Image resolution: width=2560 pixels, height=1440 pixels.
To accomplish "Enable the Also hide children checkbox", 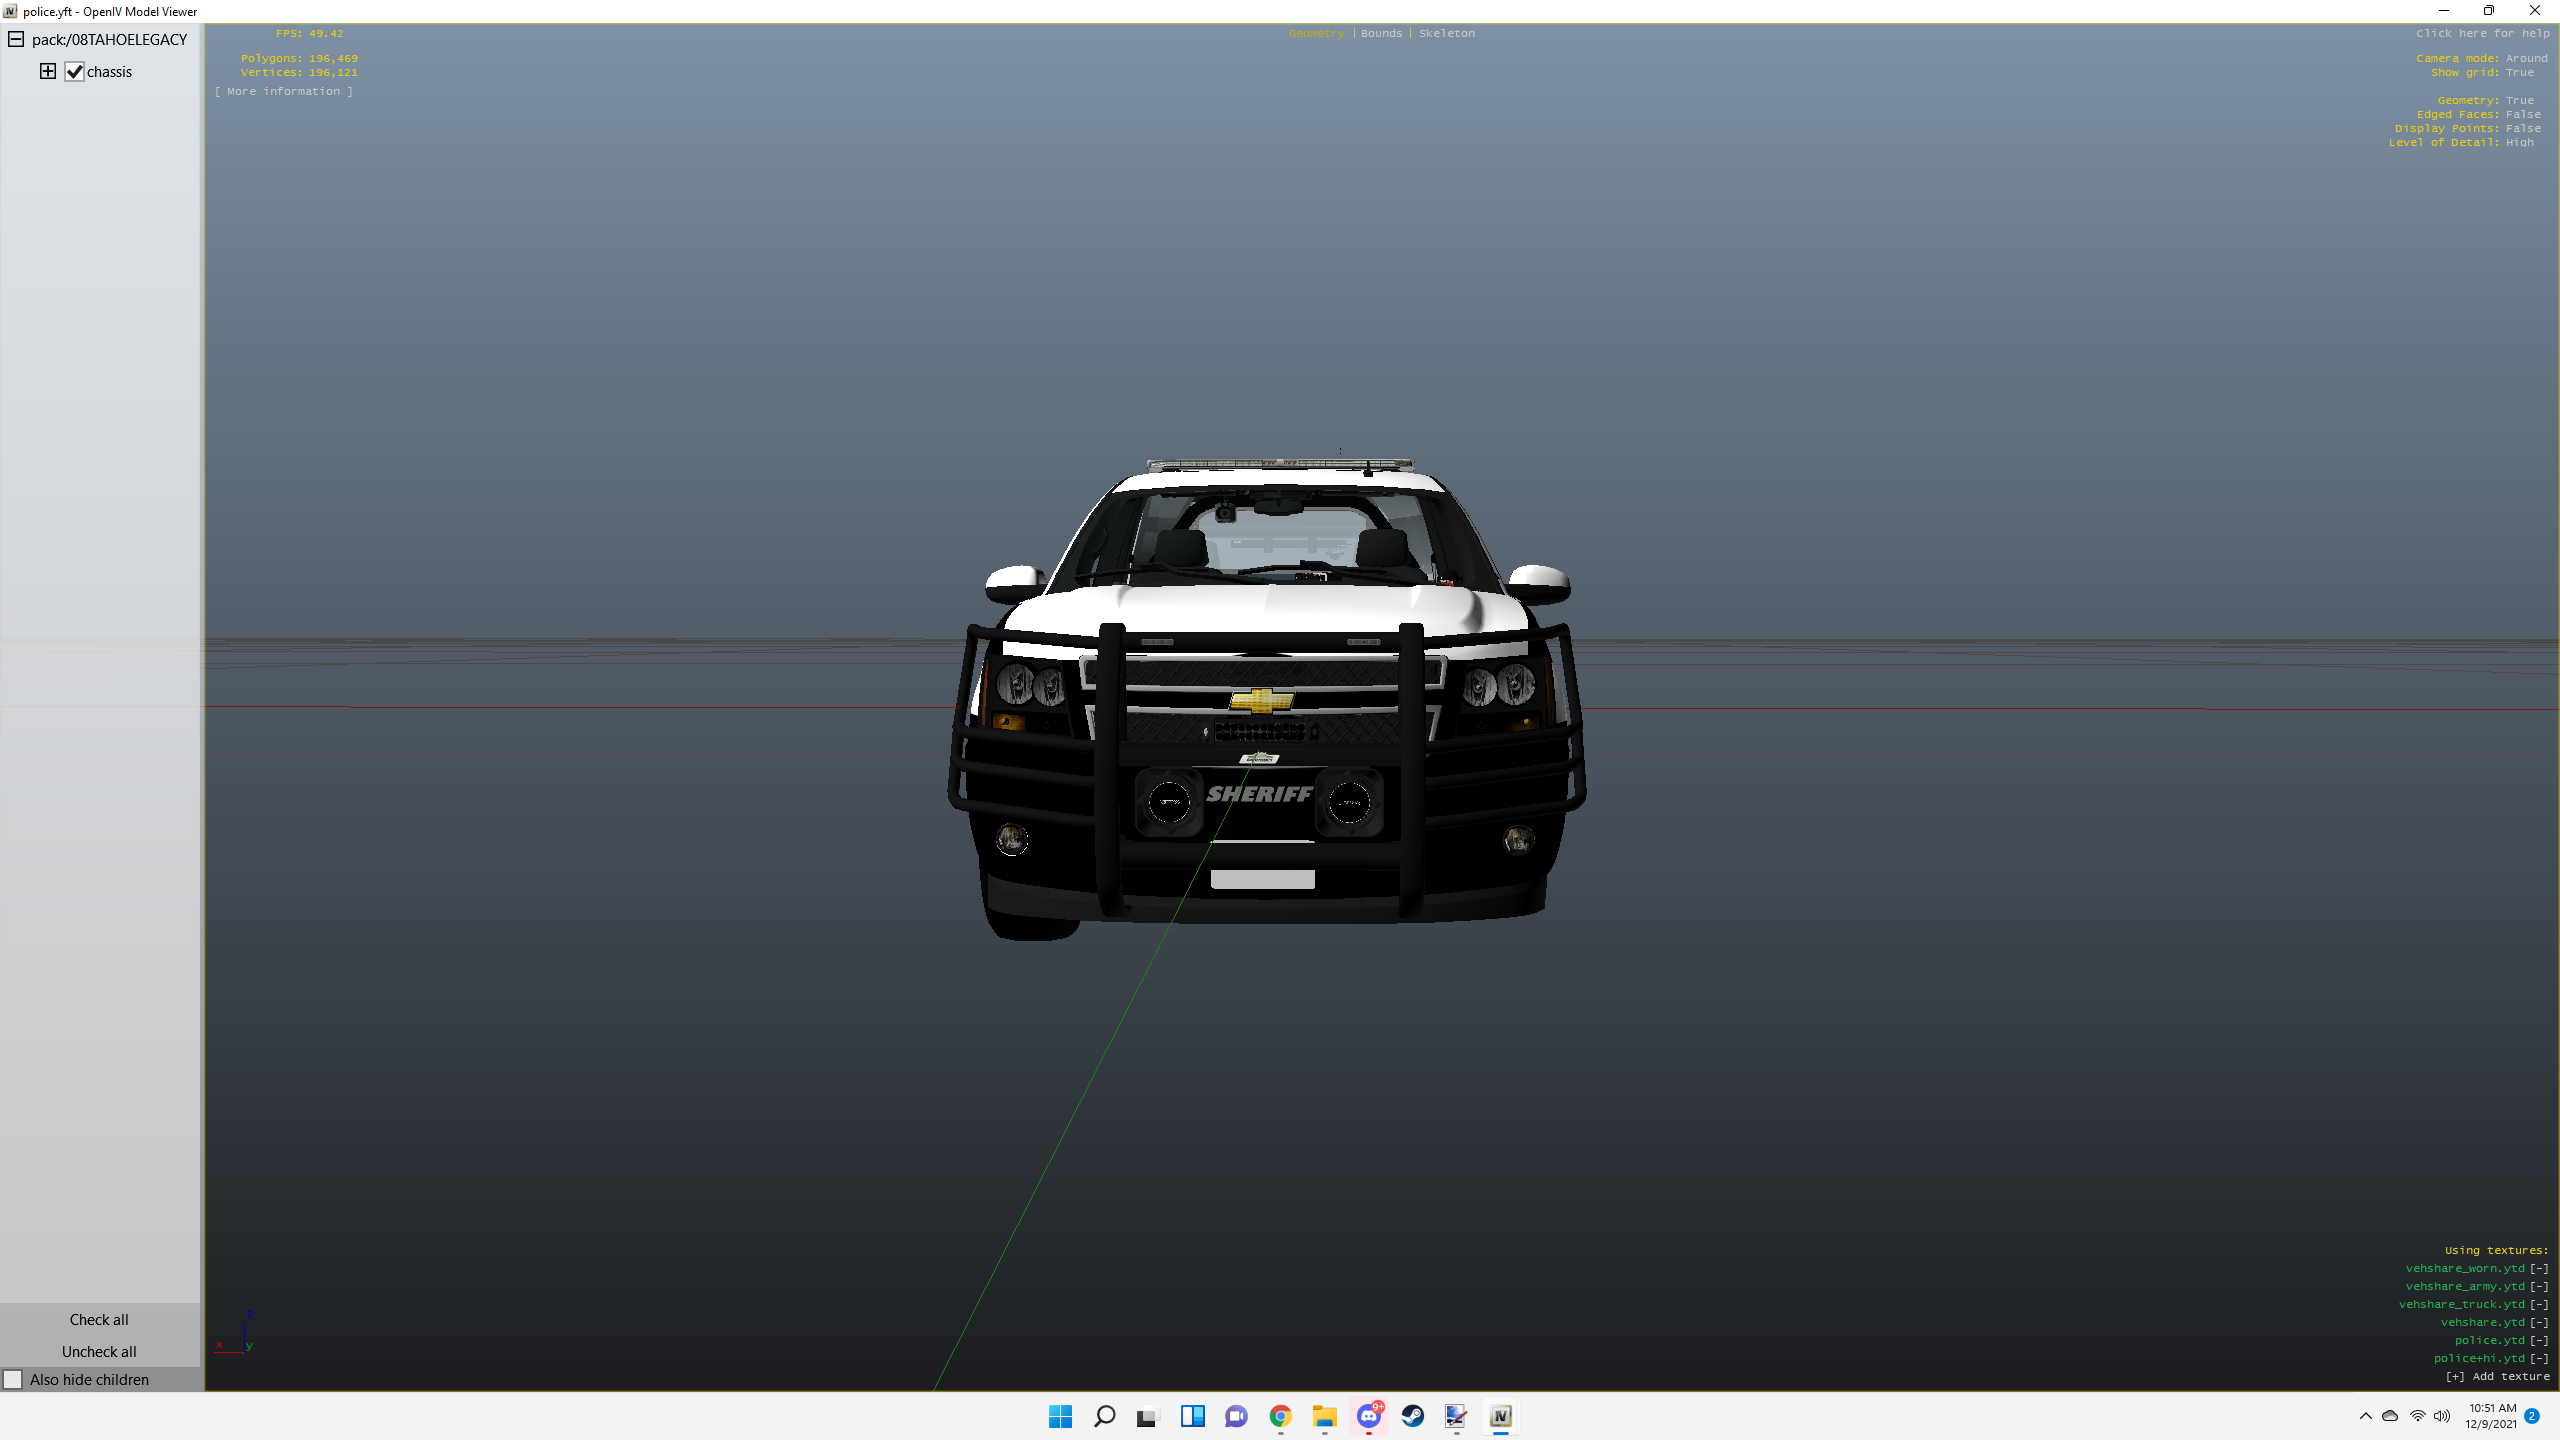I will 13,1380.
